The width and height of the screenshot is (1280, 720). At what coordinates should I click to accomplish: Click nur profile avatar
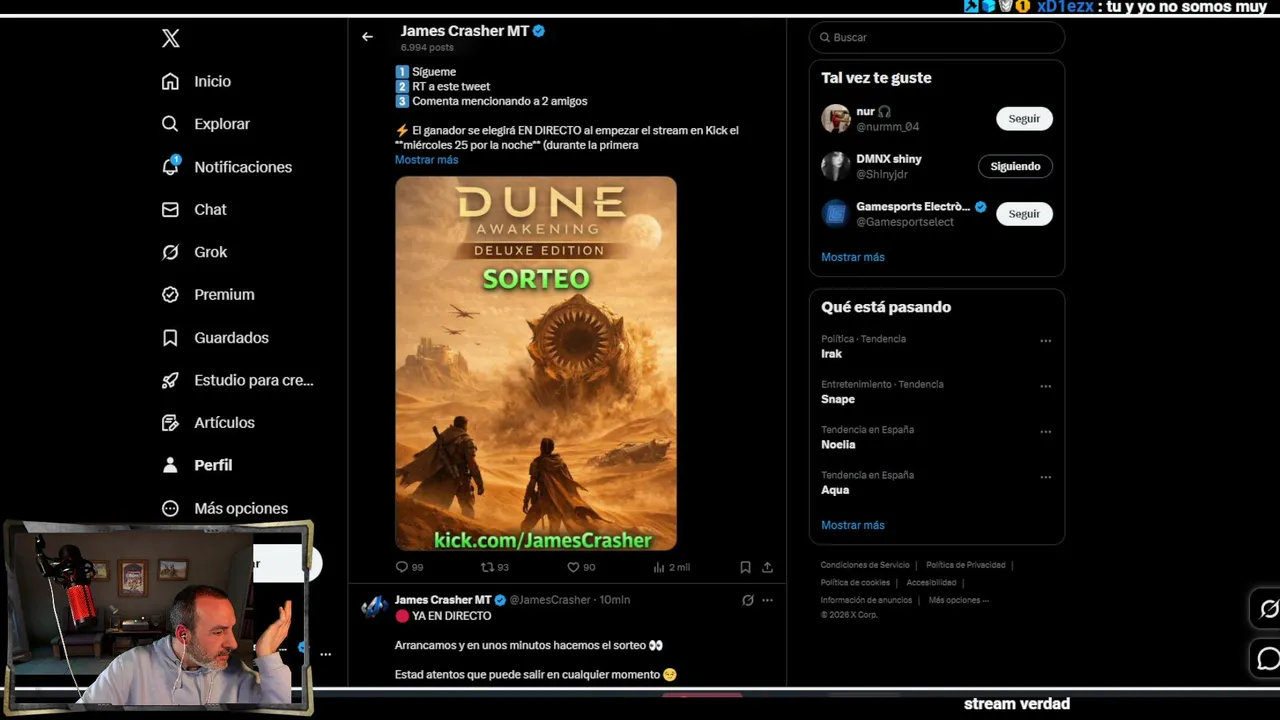pos(836,118)
